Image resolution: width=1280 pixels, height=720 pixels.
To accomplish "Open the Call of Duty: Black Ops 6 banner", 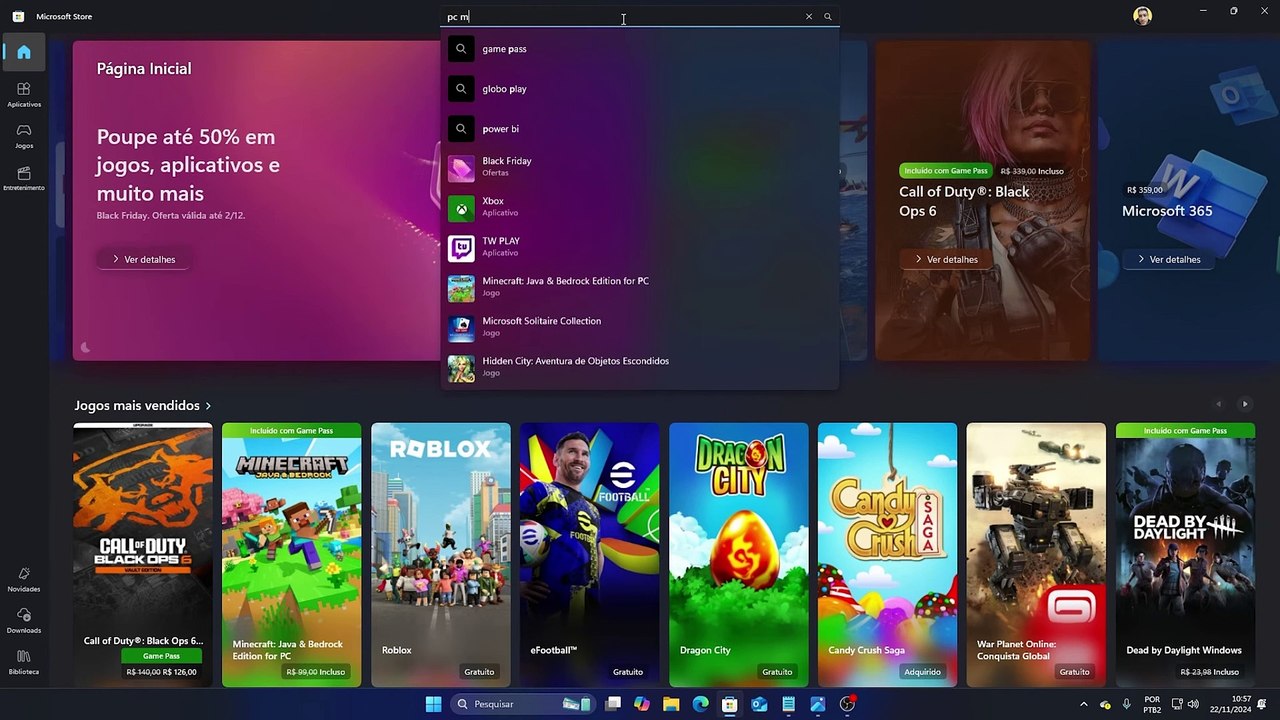I will pos(983,200).
